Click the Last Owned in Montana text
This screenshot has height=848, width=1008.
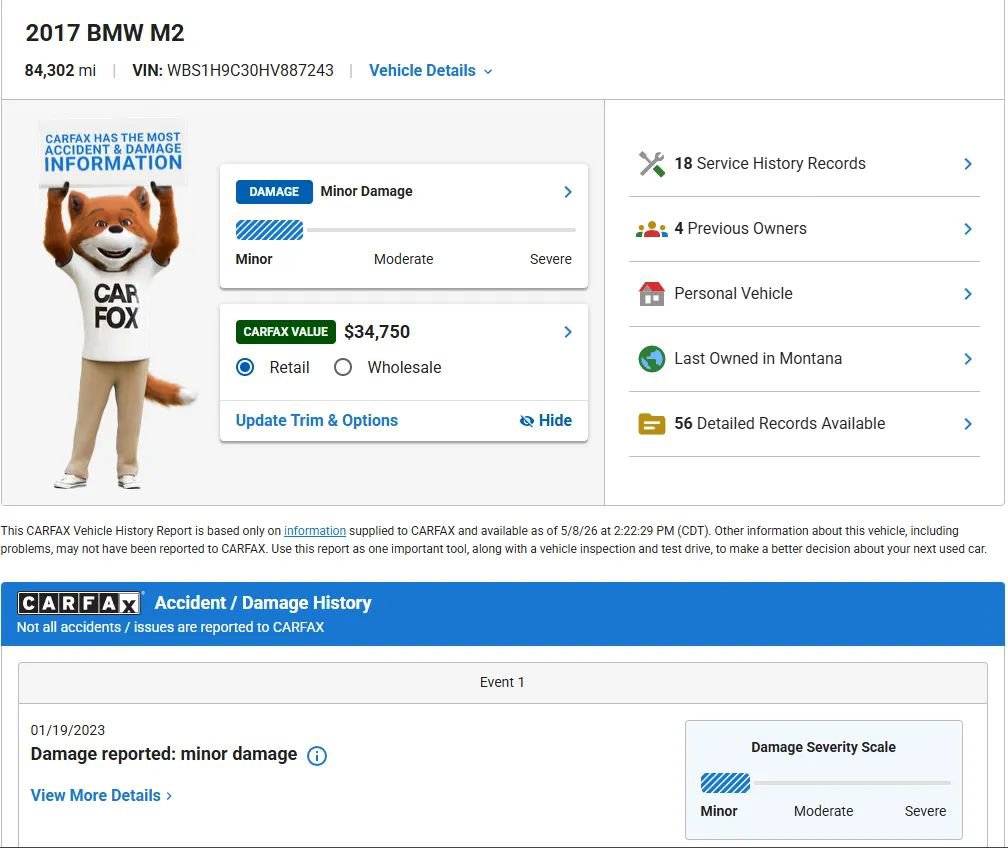[758, 359]
